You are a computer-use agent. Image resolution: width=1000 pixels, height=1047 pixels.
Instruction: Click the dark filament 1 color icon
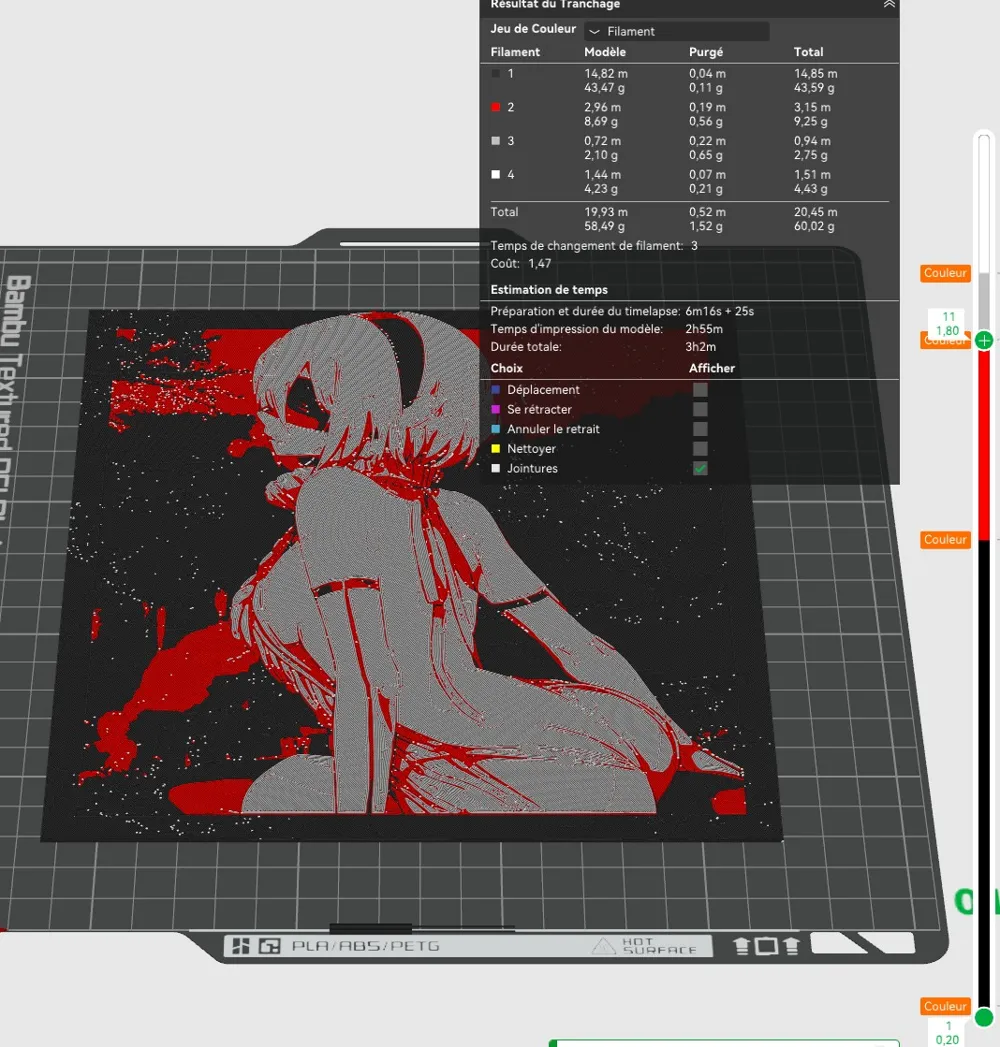496,74
